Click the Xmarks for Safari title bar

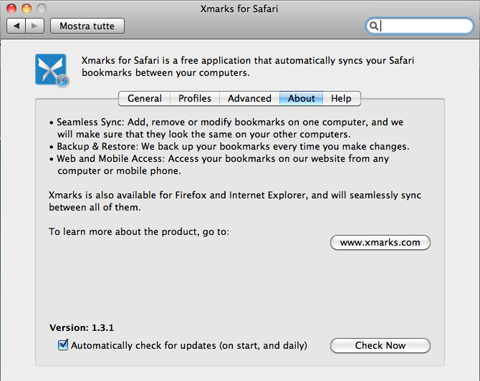[239, 9]
